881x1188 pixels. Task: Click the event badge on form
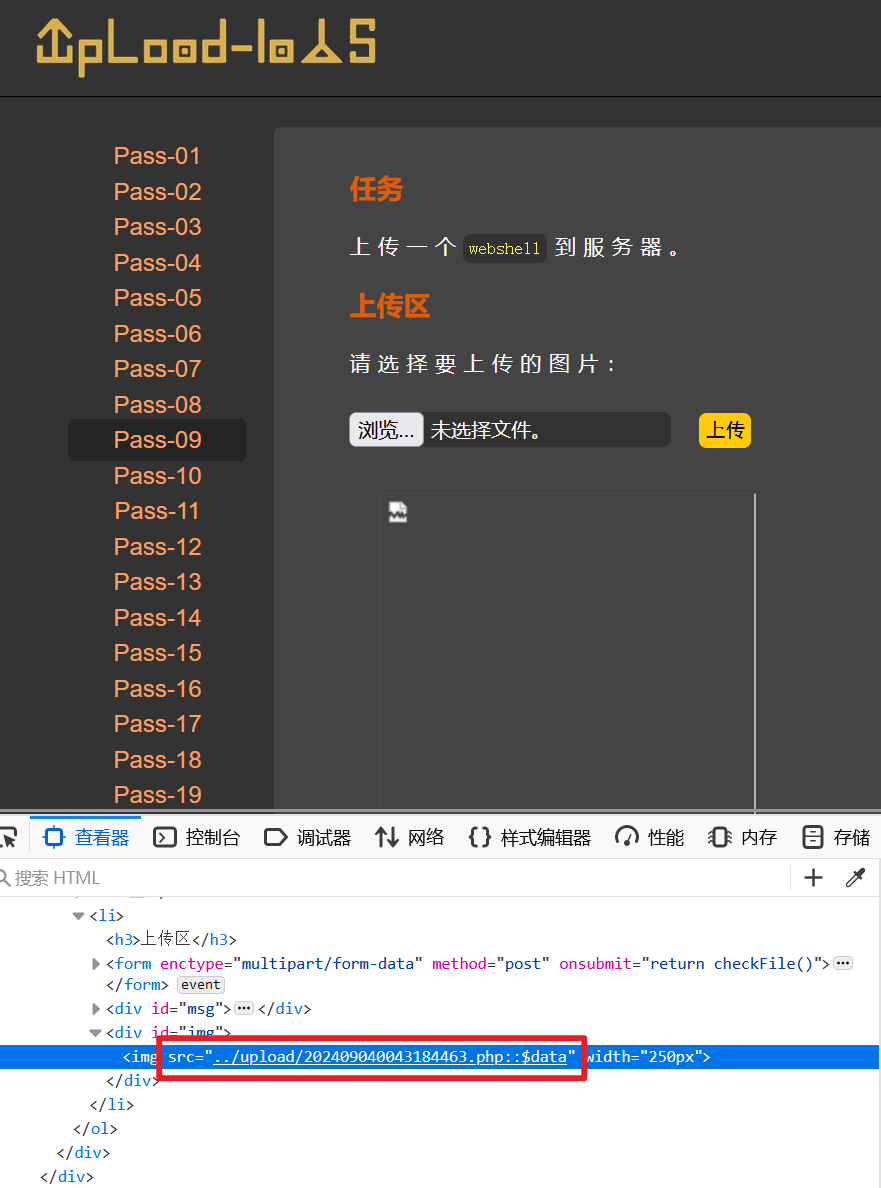point(201,985)
